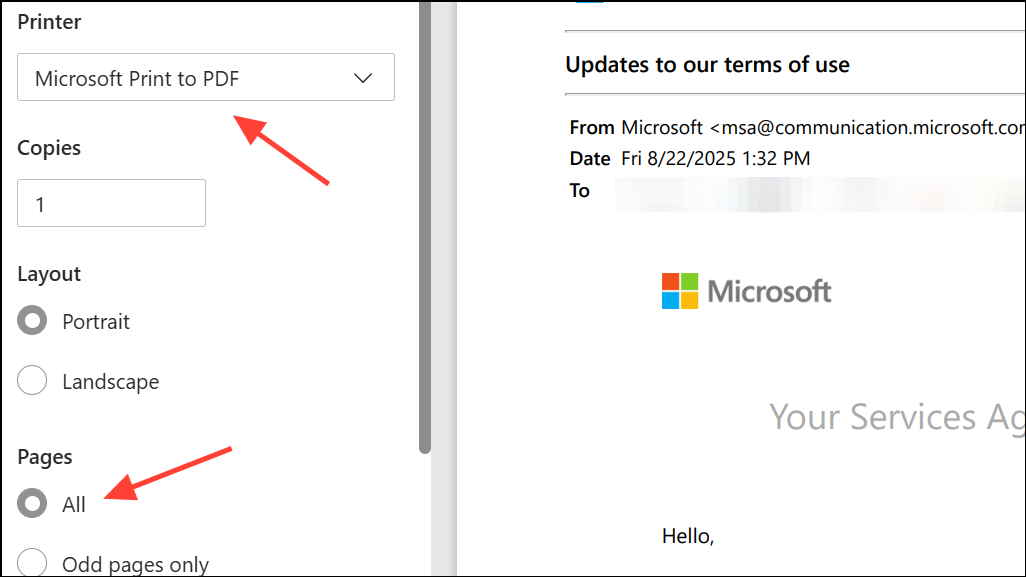
Task: Click the Landscape label text
Action: pos(110,381)
